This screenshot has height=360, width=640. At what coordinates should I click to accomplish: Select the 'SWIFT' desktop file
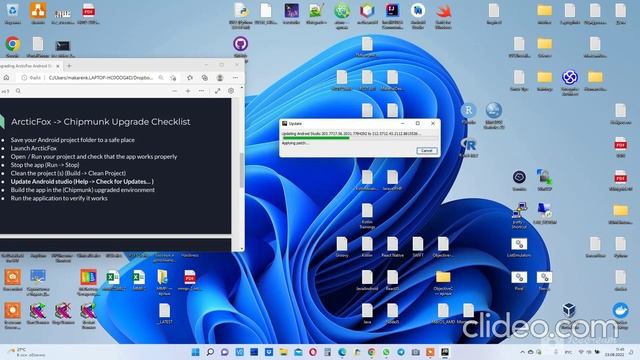click(418, 247)
